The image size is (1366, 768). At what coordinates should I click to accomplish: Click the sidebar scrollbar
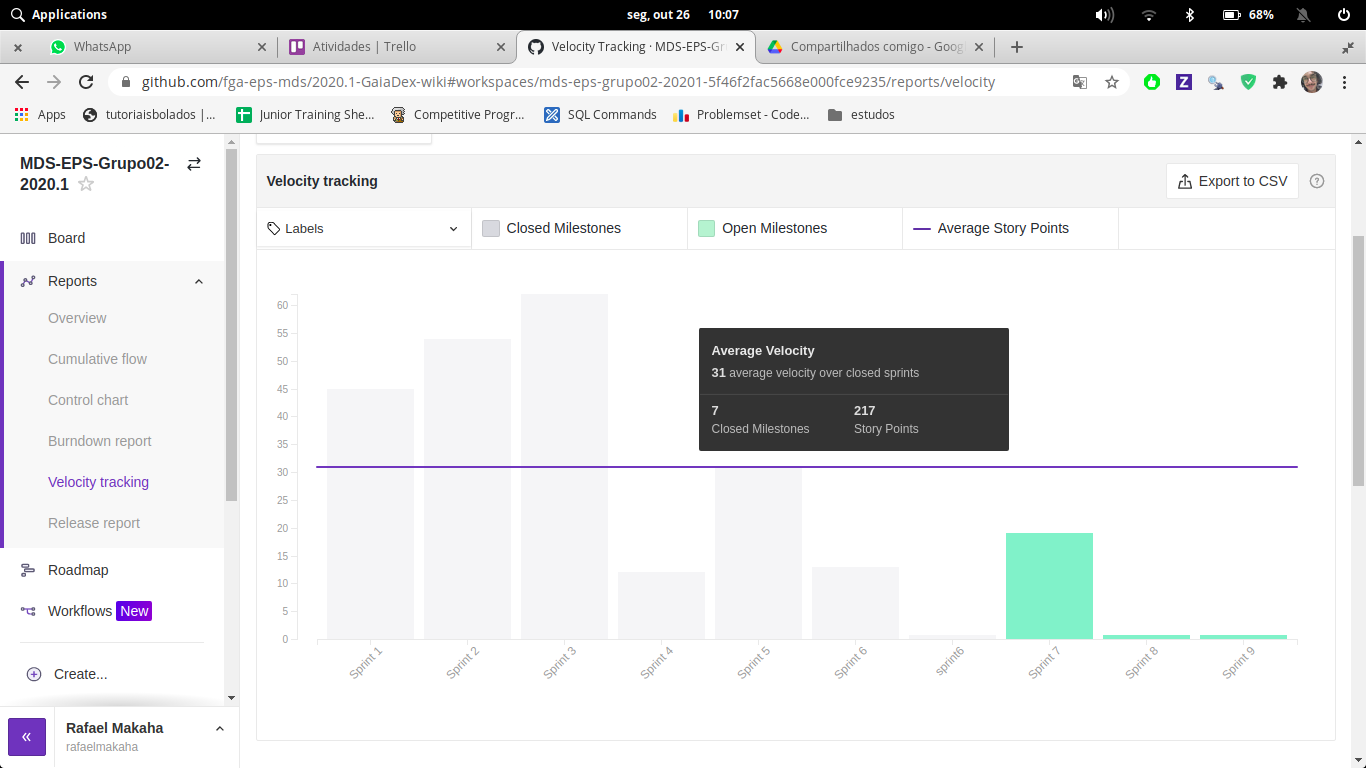tap(231, 325)
